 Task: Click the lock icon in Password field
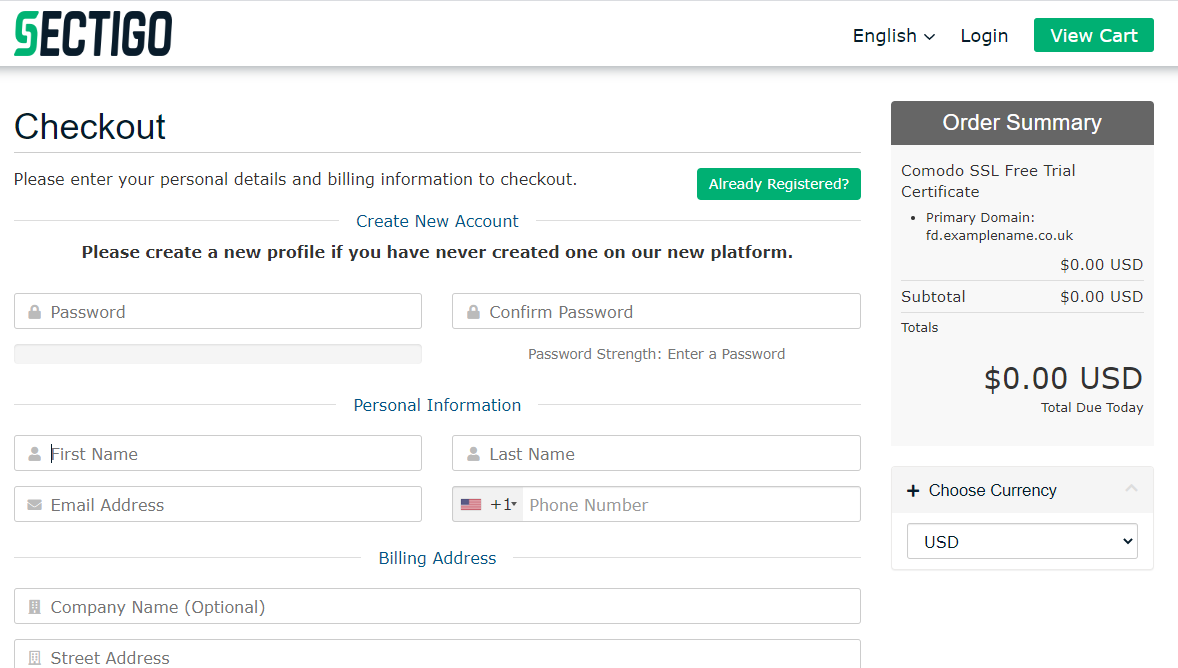(x=35, y=312)
